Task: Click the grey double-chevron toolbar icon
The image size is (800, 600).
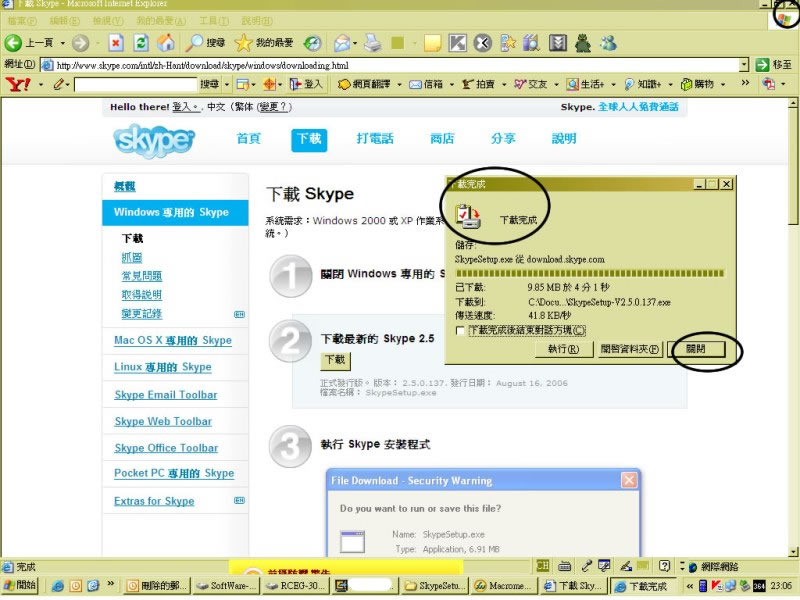Action: pyautogui.click(x=558, y=43)
